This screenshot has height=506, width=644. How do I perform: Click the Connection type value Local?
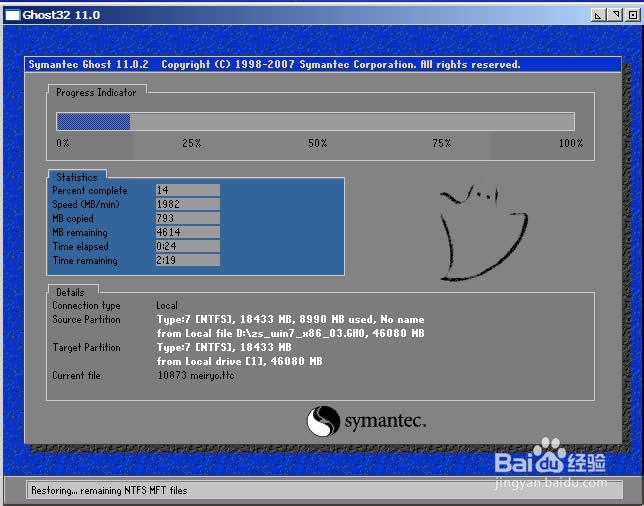coord(167,306)
